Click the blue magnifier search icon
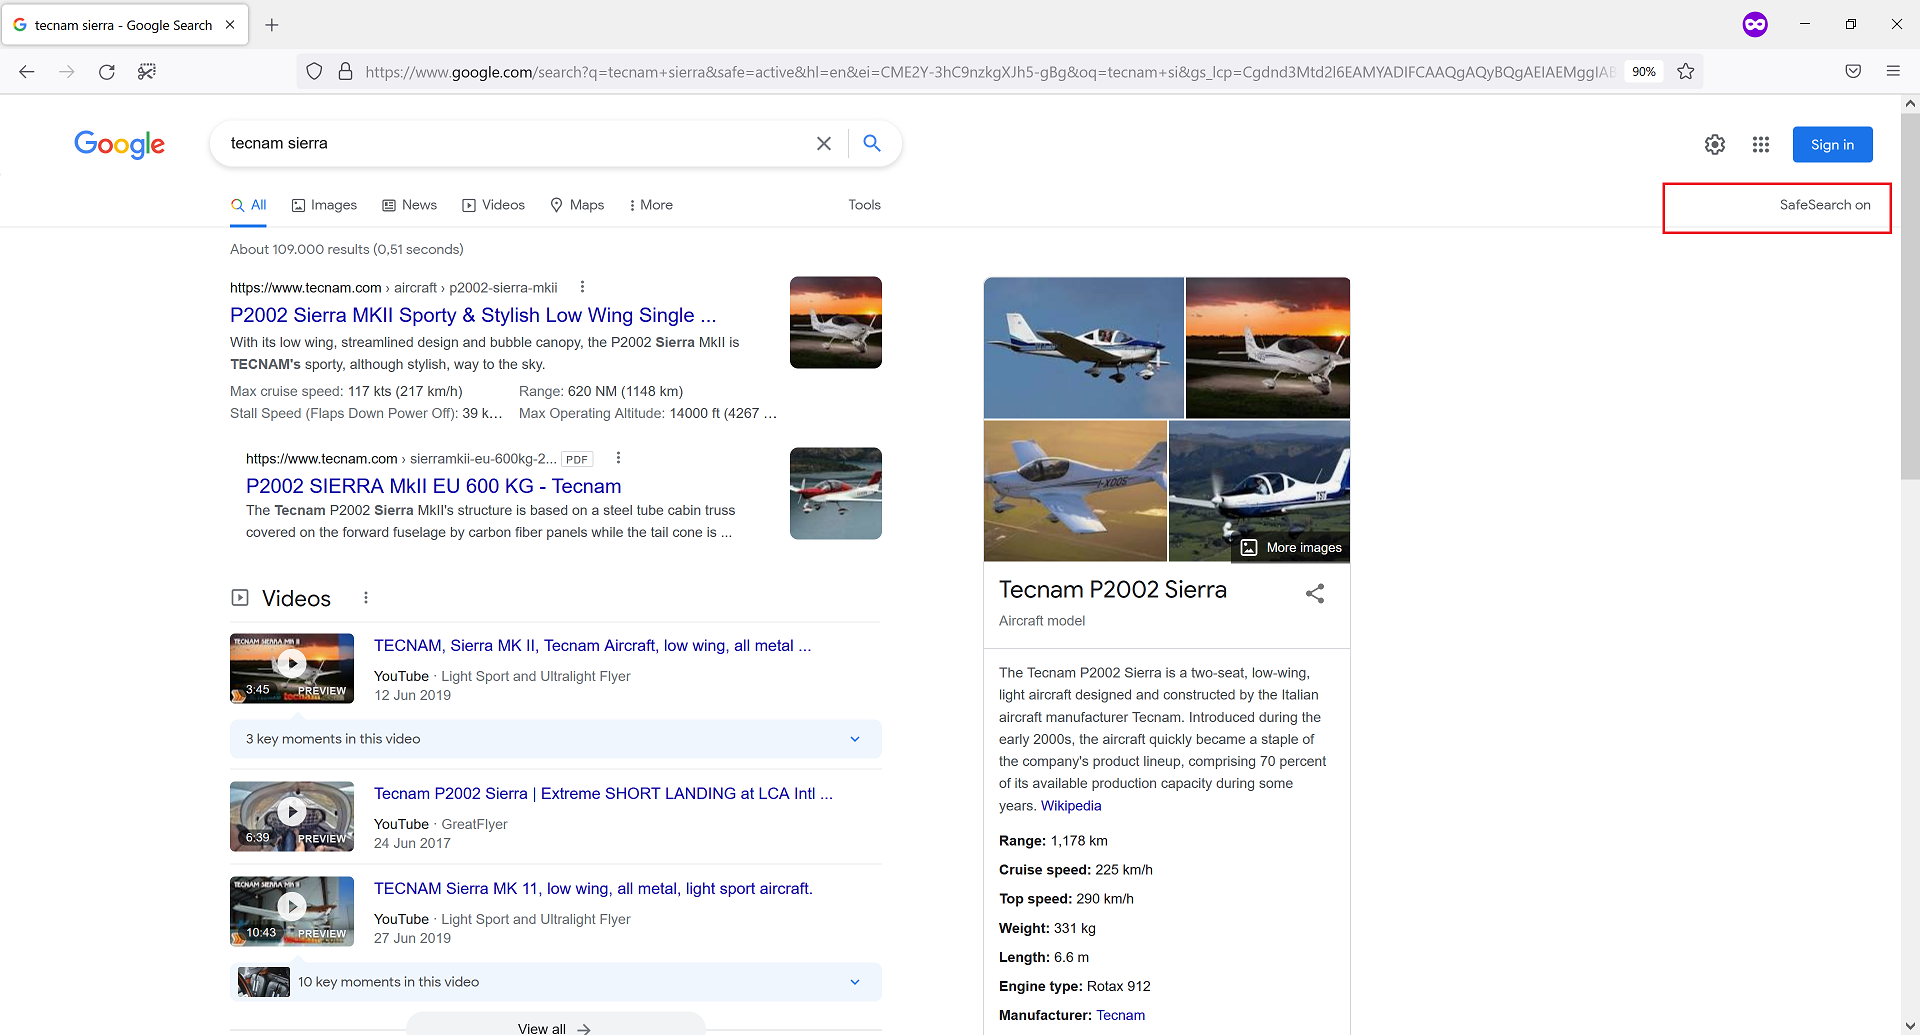1920x1035 pixels. (x=872, y=143)
